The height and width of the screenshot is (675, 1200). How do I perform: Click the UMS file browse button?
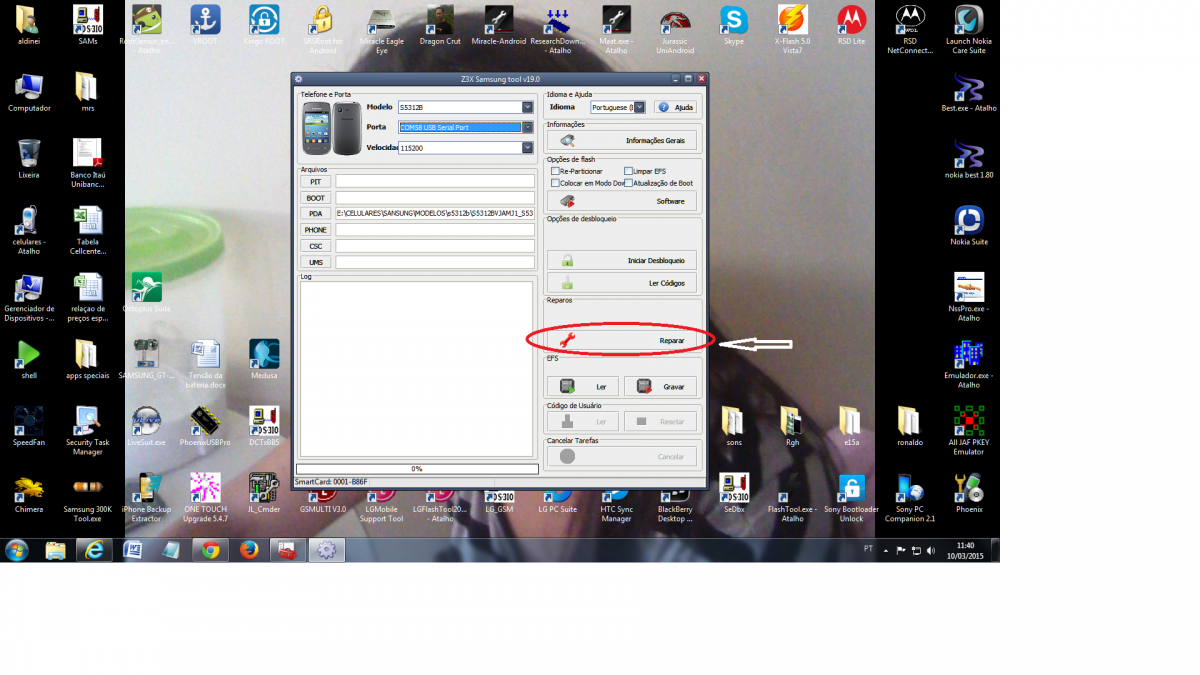316,262
